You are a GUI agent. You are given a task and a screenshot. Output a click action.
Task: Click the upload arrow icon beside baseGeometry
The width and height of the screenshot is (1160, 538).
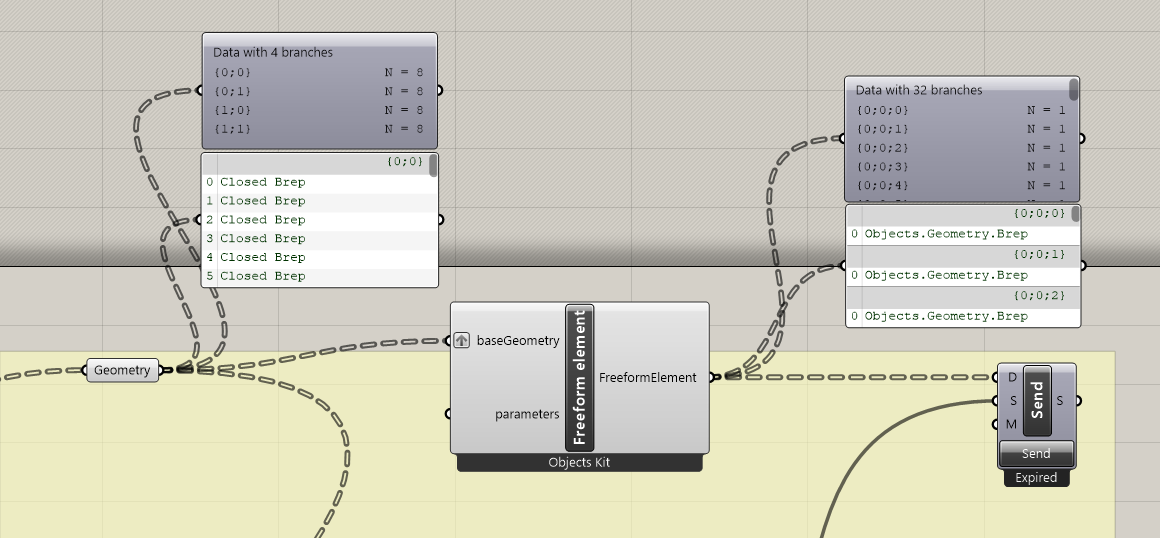[462, 340]
